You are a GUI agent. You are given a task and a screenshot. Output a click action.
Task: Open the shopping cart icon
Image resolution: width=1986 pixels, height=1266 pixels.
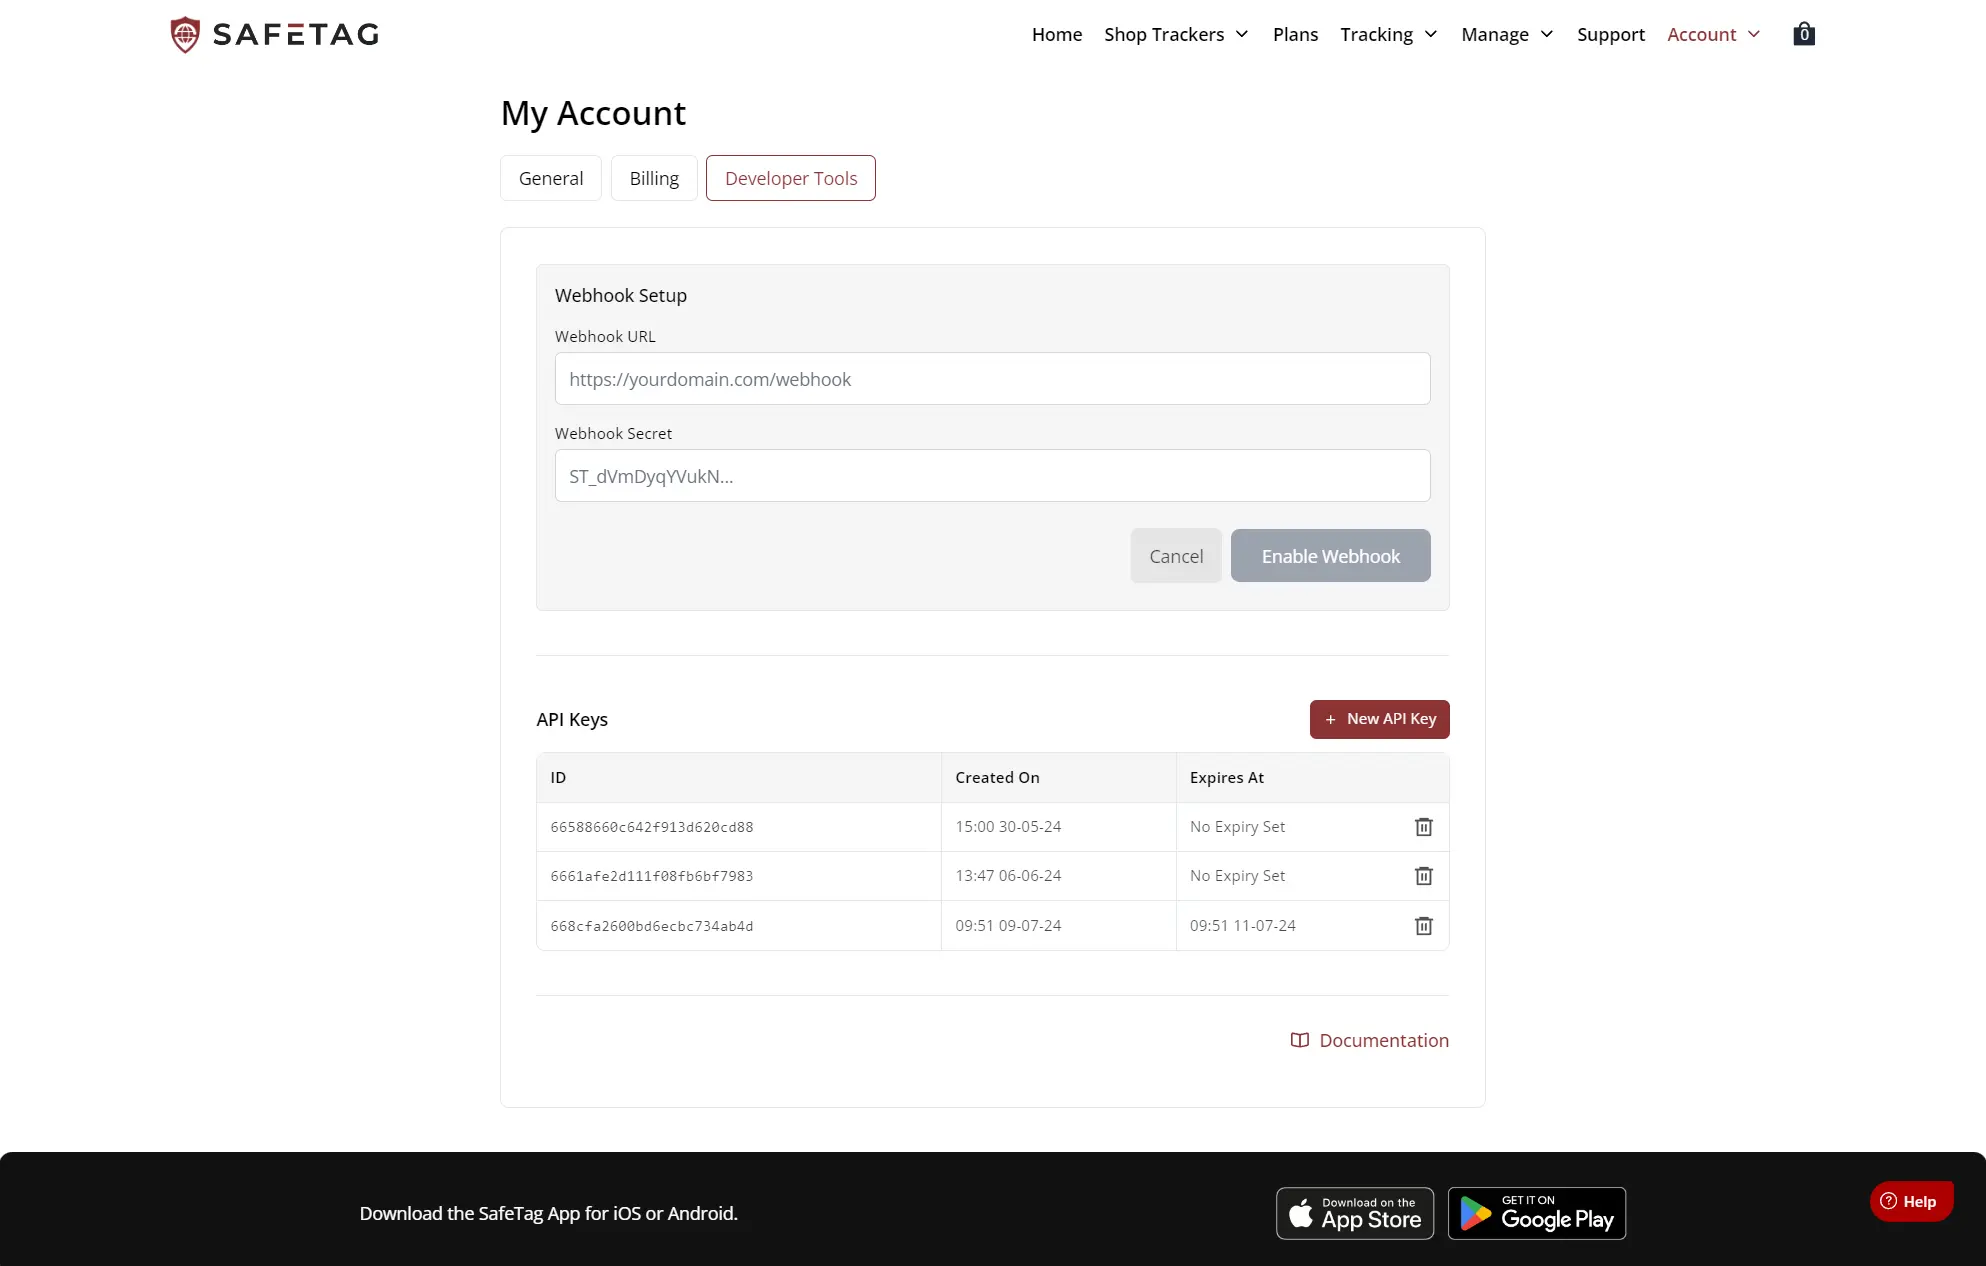pyautogui.click(x=1803, y=33)
